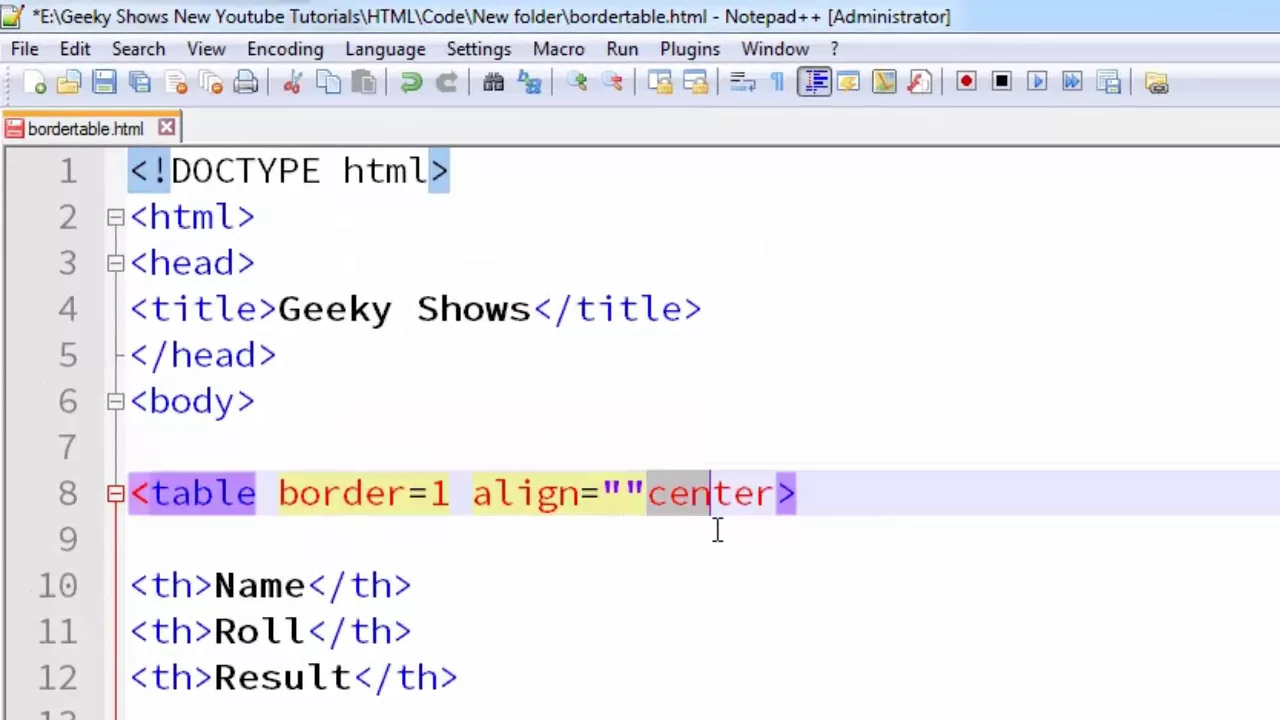Print the document using the printer icon
Image resolution: width=1280 pixels, height=720 pixels.
(246, 83)
